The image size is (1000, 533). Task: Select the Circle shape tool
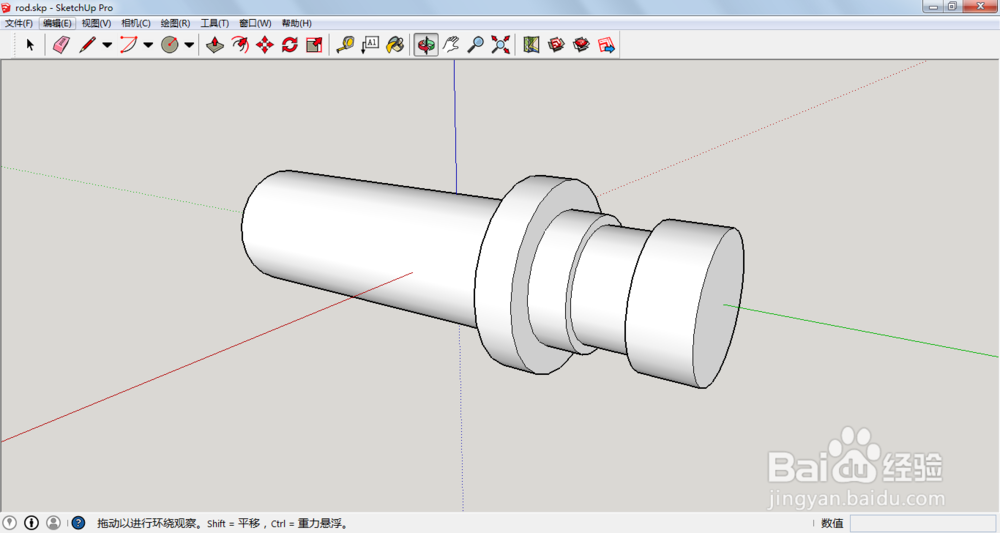tap(170, 45)
